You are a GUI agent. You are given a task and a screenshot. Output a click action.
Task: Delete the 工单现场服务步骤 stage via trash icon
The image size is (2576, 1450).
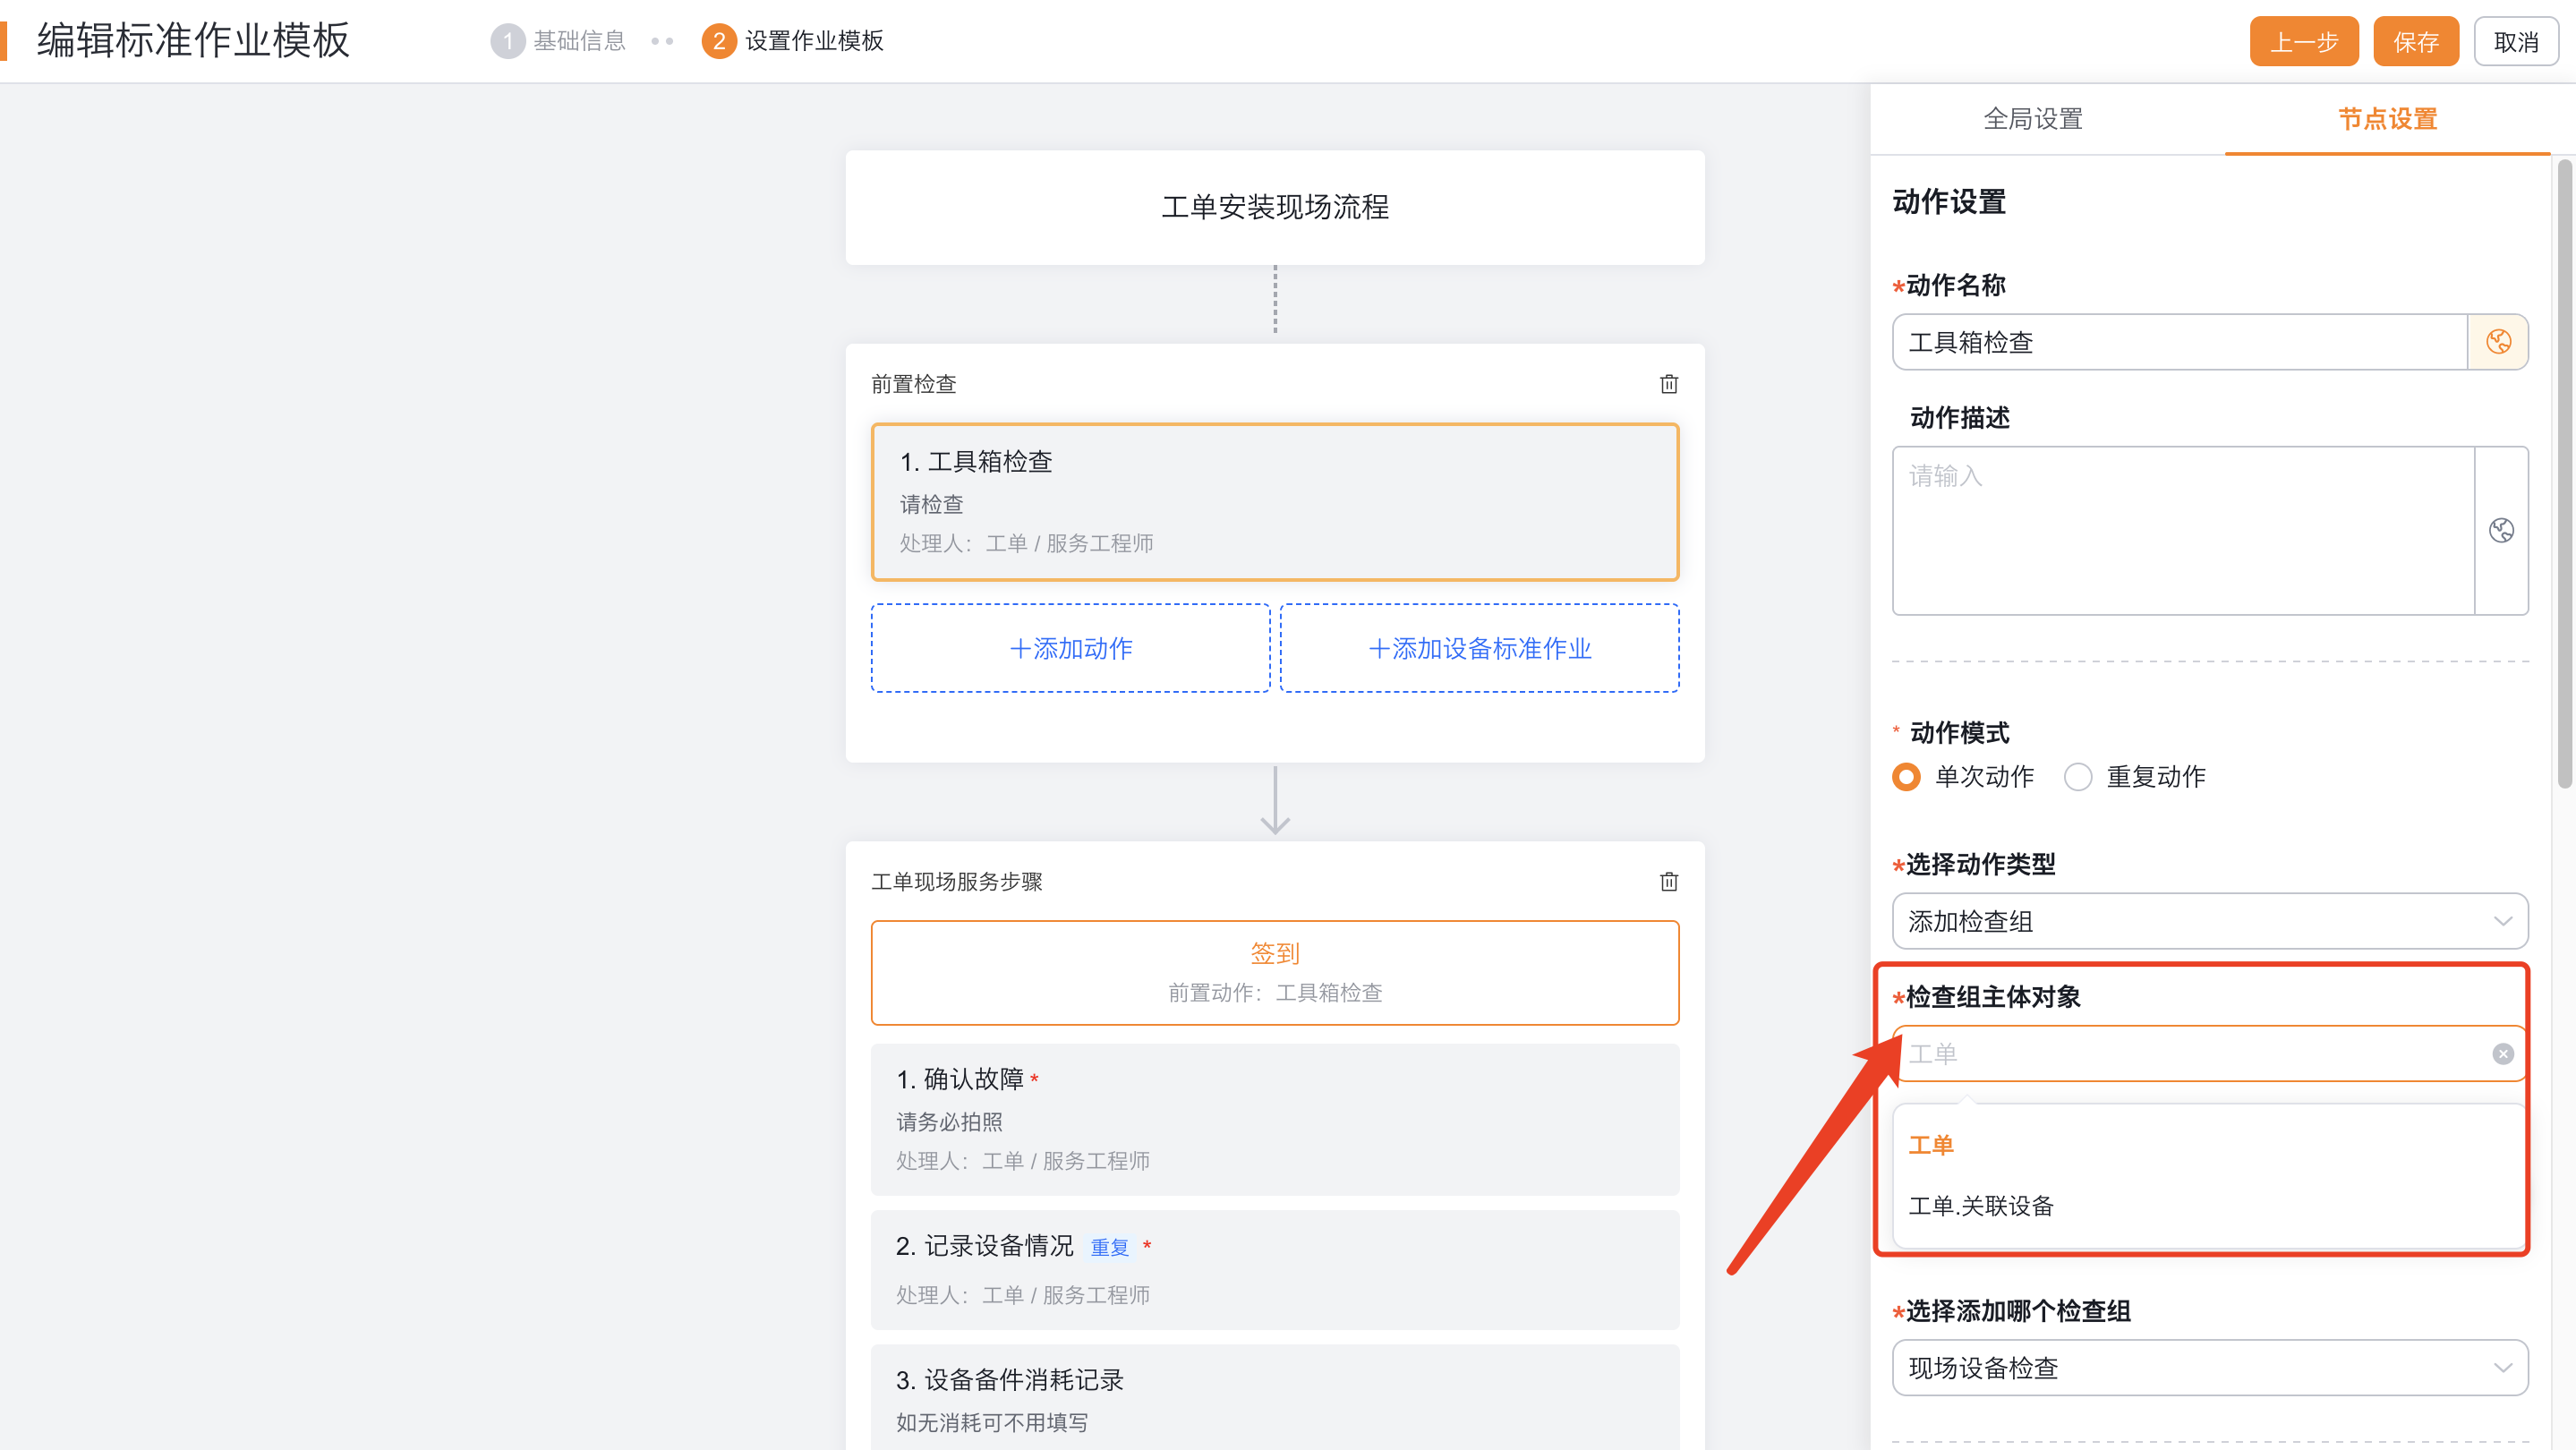coord(1668,881)
